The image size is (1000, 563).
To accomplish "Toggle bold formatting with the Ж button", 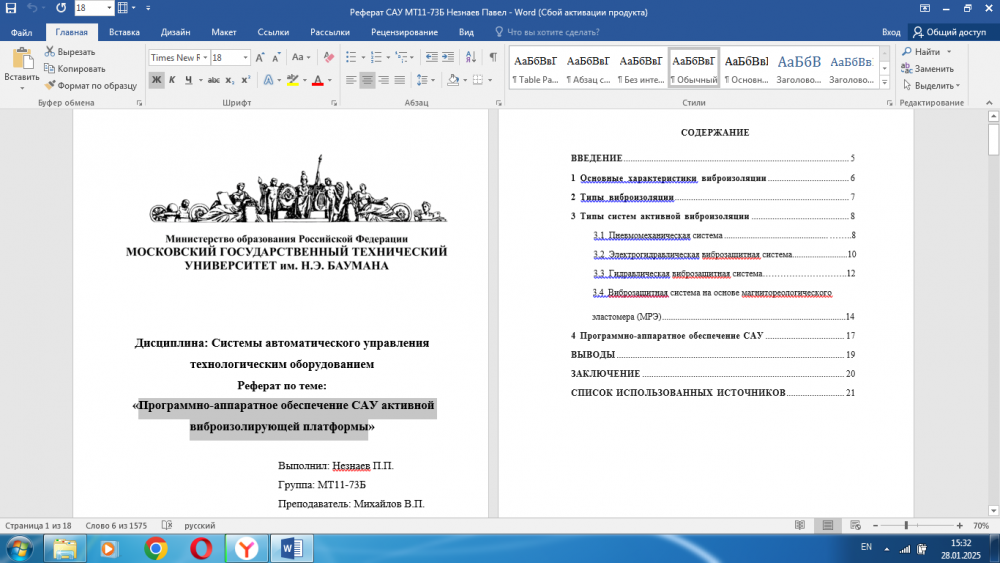I will [x=156, y=80].
